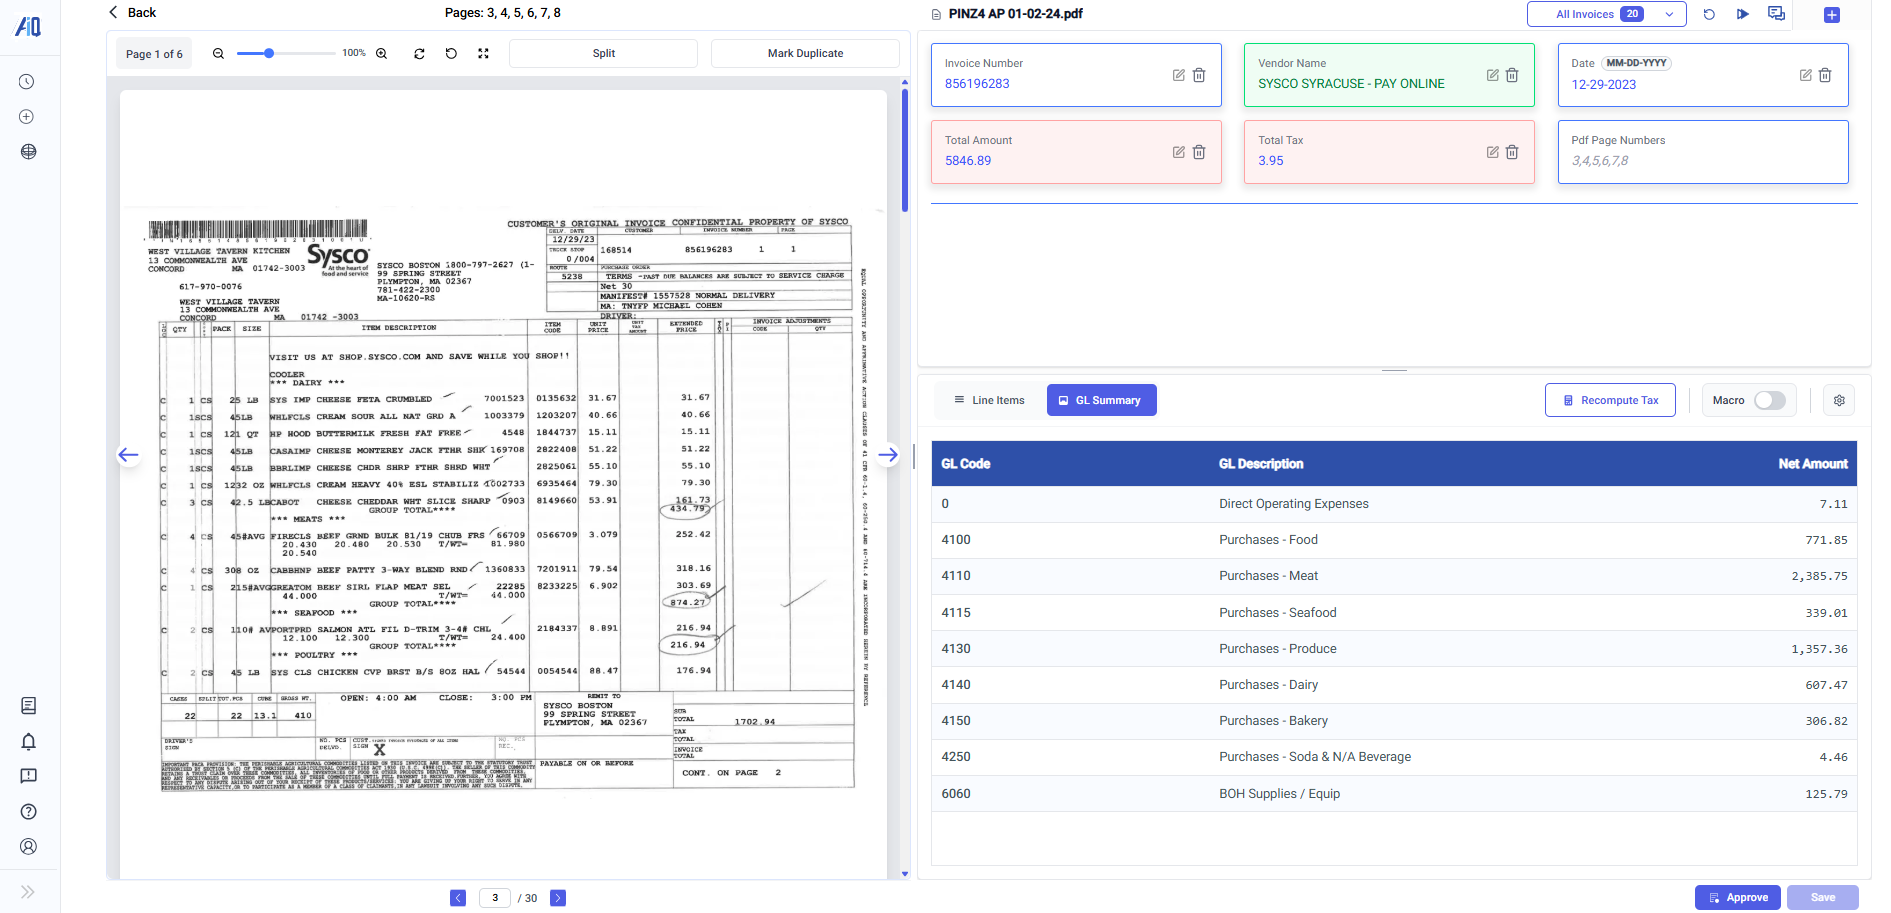Click the reset icon beside All Invoices
The width and height of the screenshot is (1891, 913).
tap(1709, 14)
